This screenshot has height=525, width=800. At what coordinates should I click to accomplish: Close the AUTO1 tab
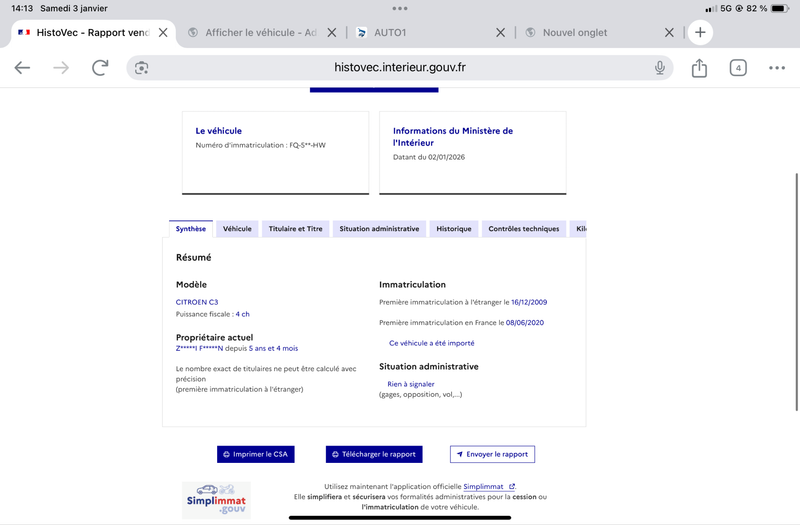(x=501, y=32)
